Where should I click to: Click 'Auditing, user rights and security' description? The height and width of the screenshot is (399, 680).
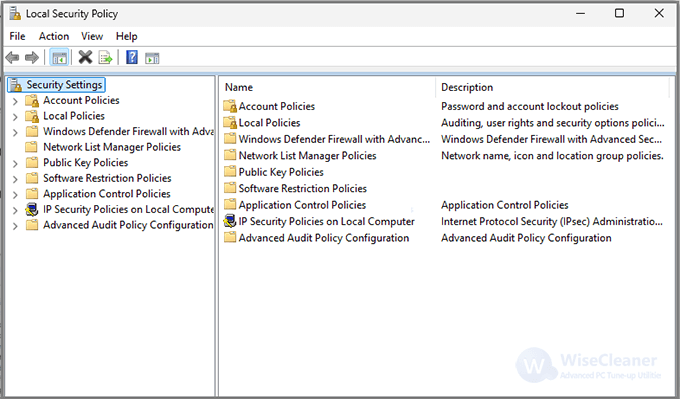click(x=552, y=123)
